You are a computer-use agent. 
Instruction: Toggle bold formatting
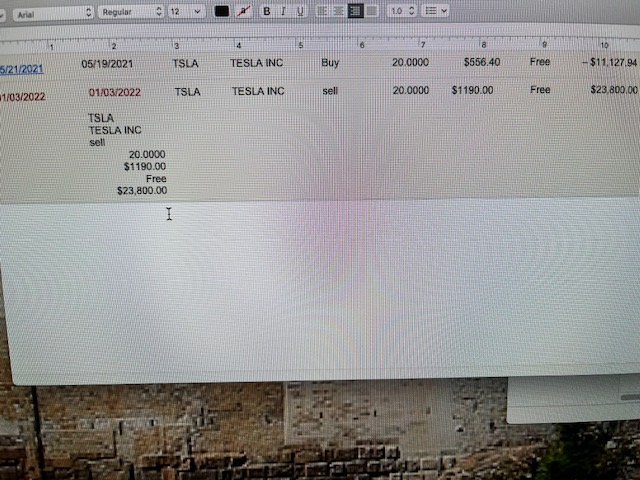pos(267,11)
